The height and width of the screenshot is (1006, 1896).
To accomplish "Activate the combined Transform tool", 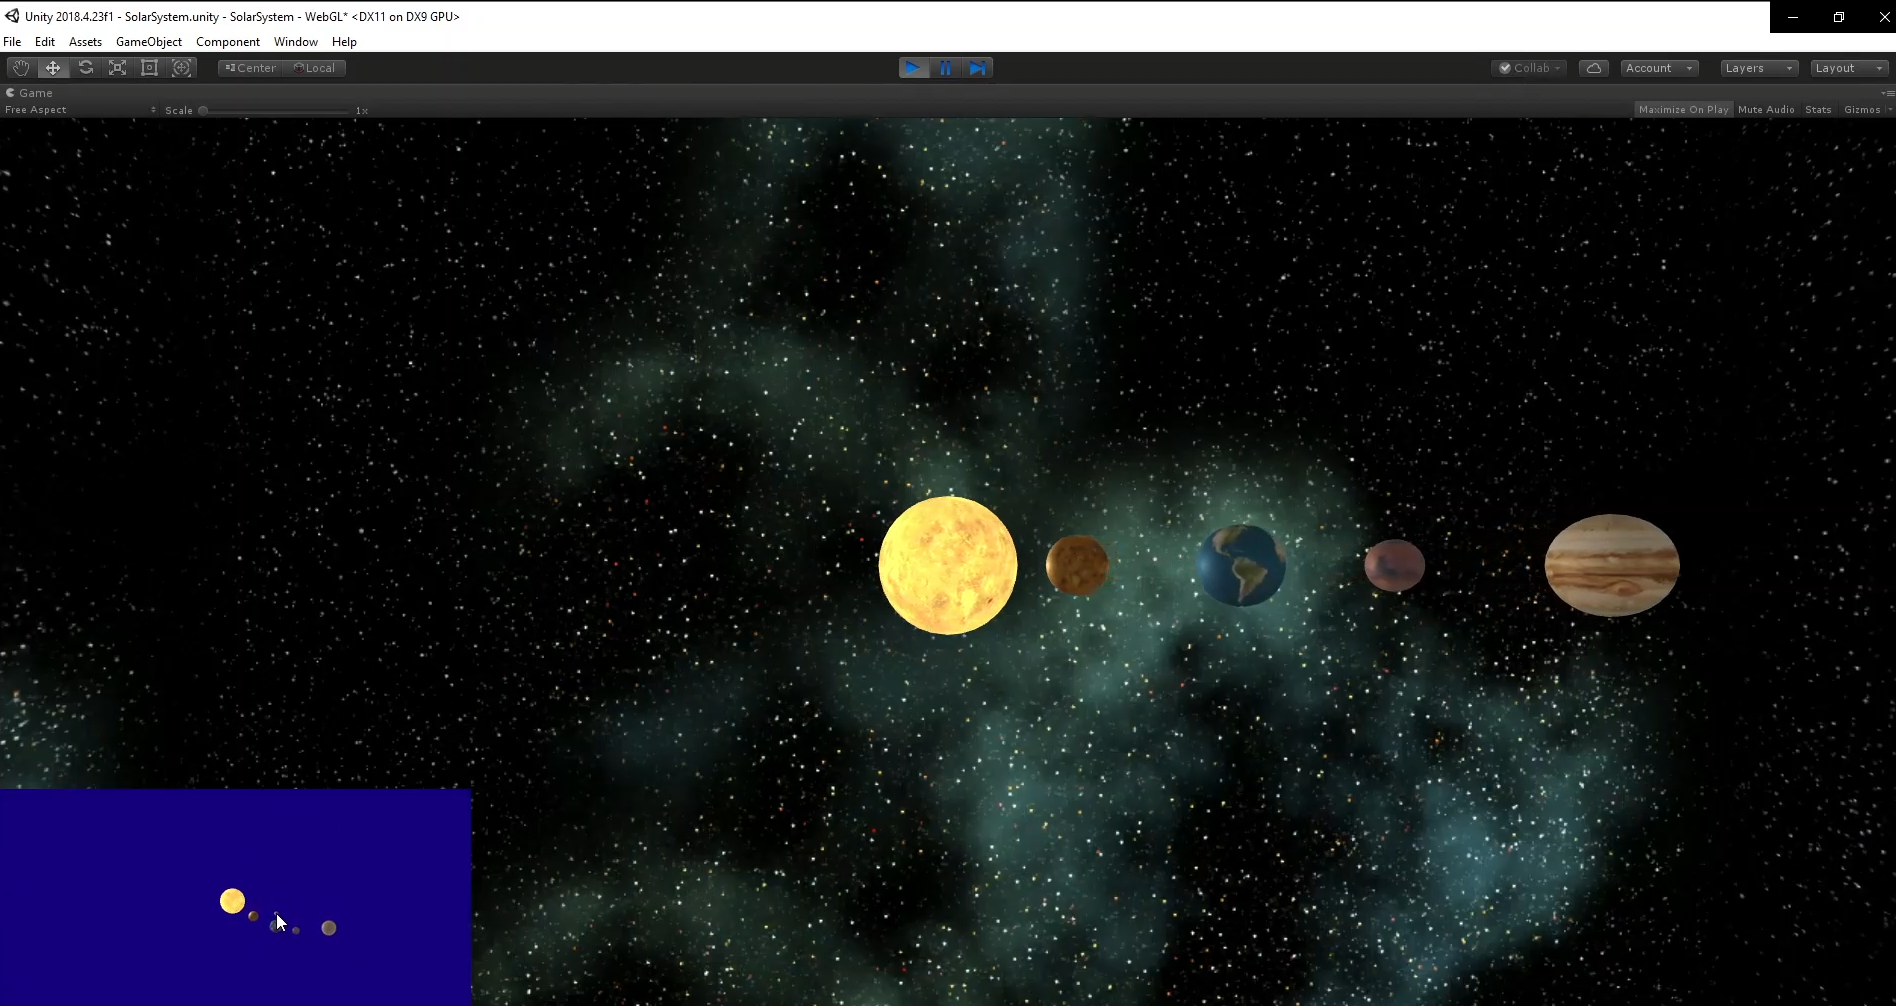I will click(x=182, y=67).
